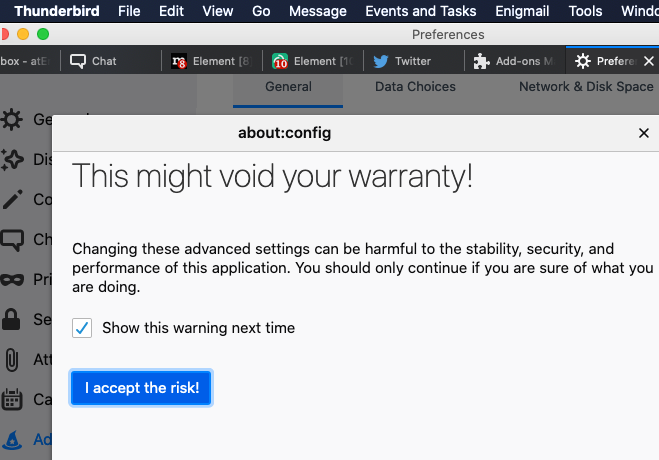659x460 pixels.
Task: Select the Composition pencil icon in sidebar
Action: coord(13,199)
